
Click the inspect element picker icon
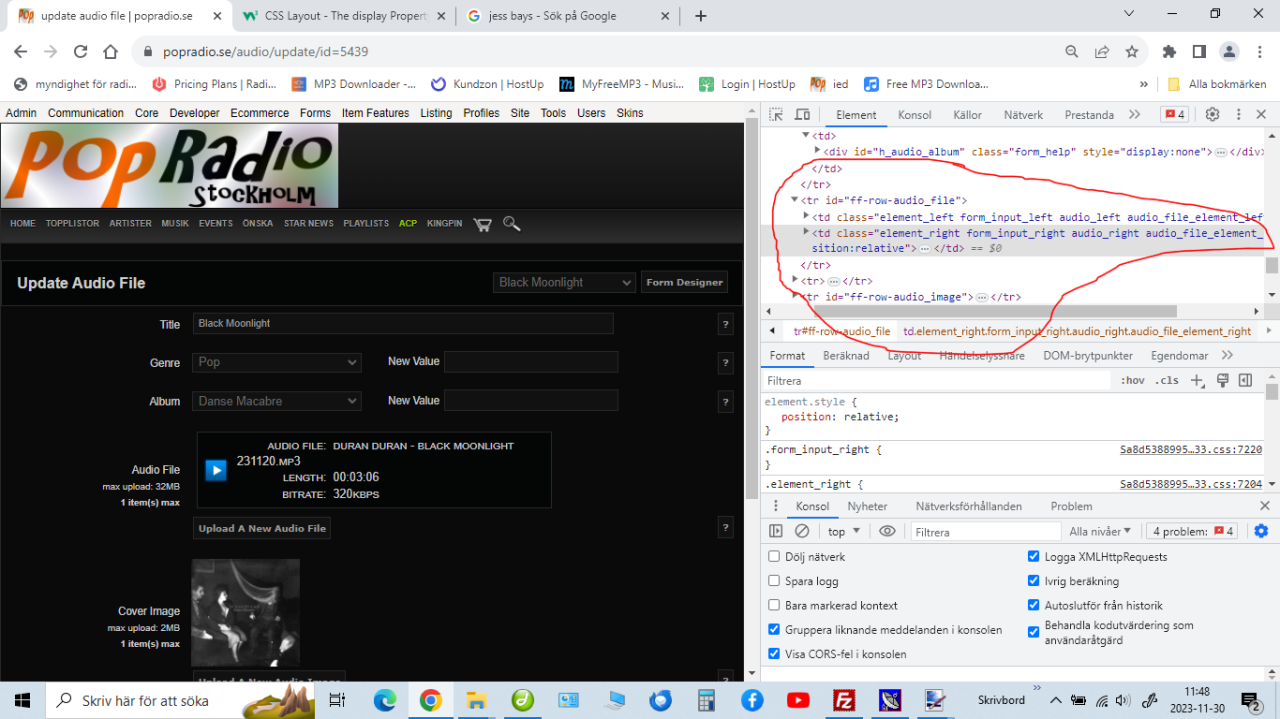[777, 115]
